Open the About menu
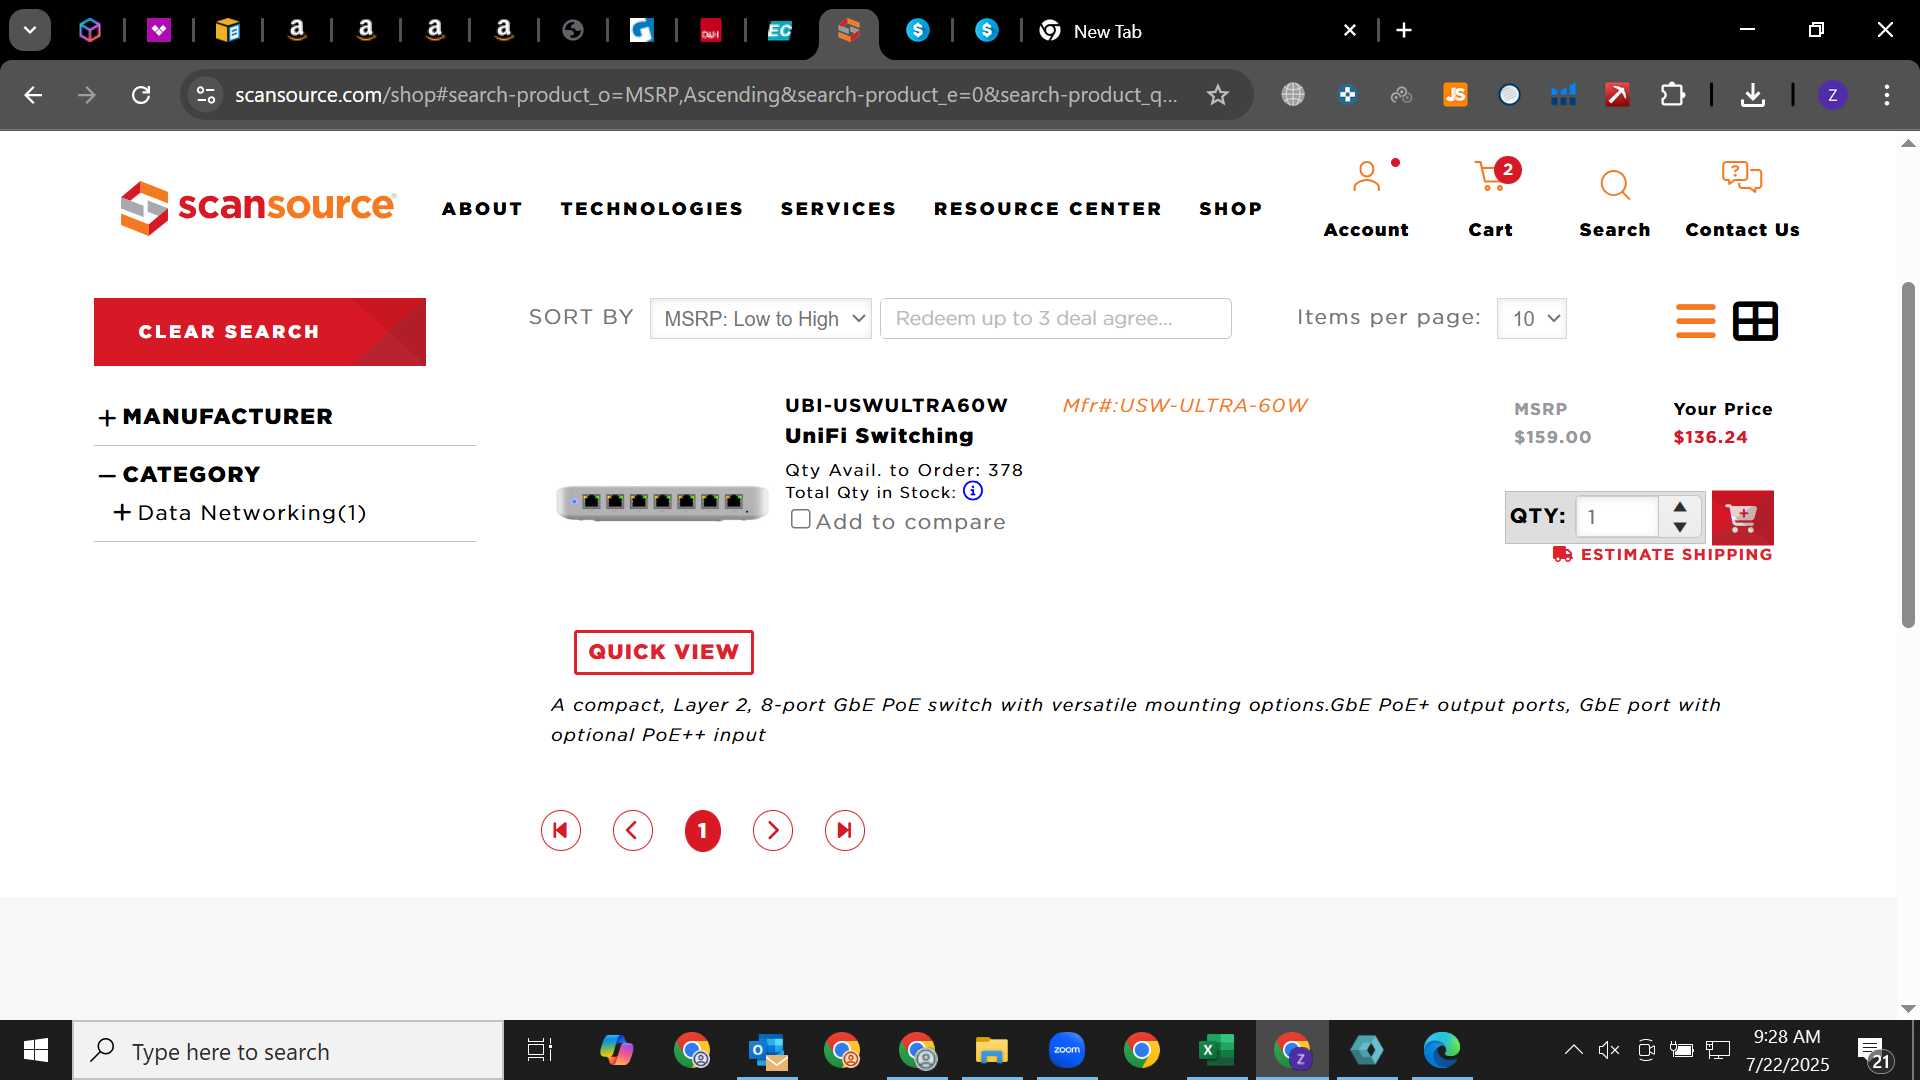This screenshot has width=1920, height=1080. (482, 209)
